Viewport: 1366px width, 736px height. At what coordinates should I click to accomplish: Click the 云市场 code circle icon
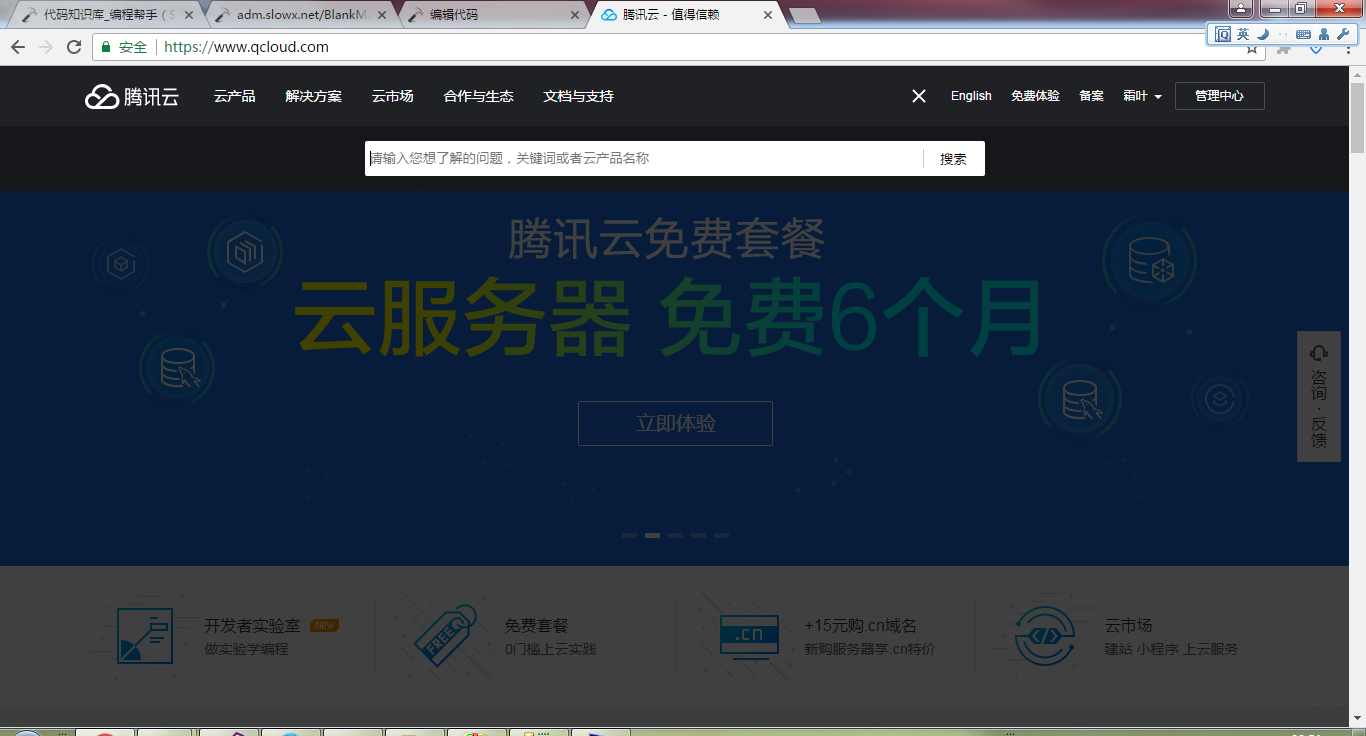click(x=1045, y=635)
